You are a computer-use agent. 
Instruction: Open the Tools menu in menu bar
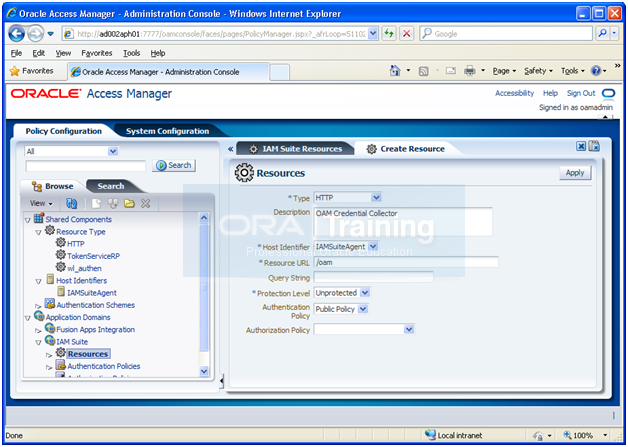(131, 53)
